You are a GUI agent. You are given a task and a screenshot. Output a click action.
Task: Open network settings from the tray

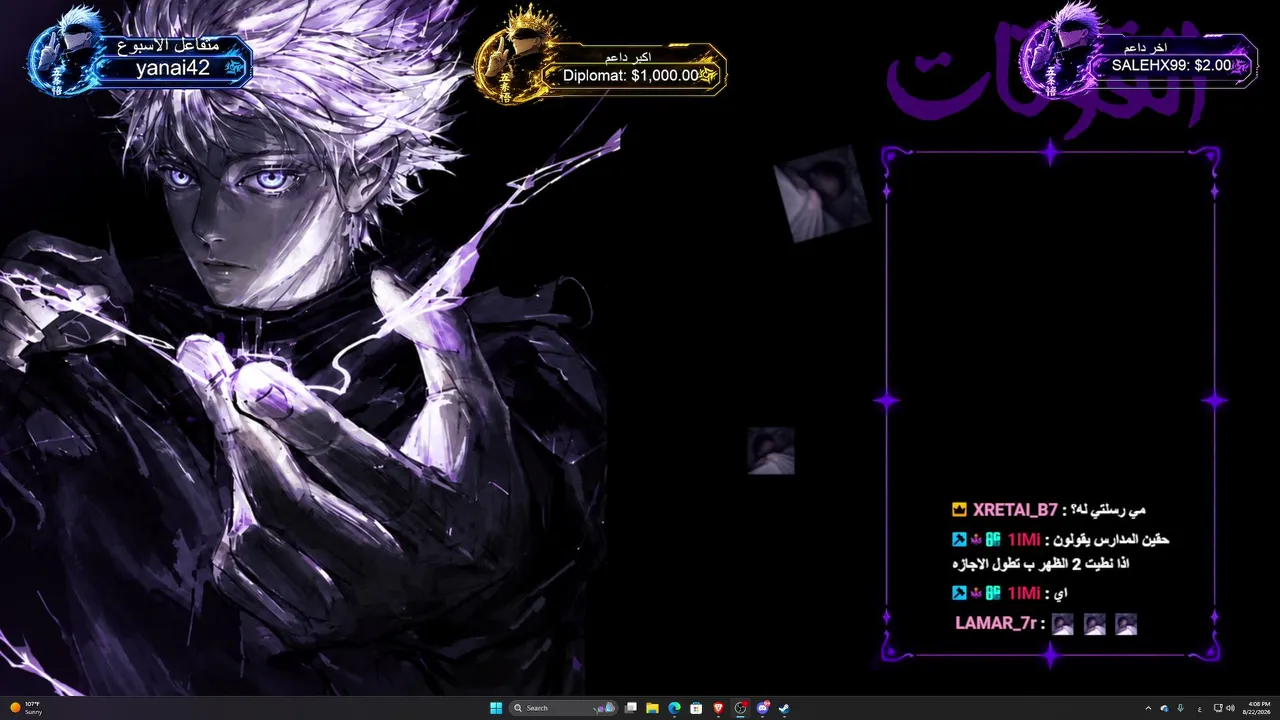coord(1217,708)
